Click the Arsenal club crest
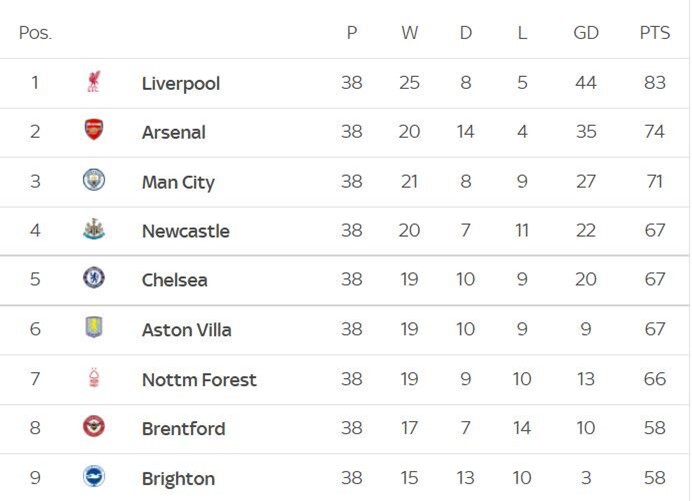692x501 pixels. coord(94,130)
